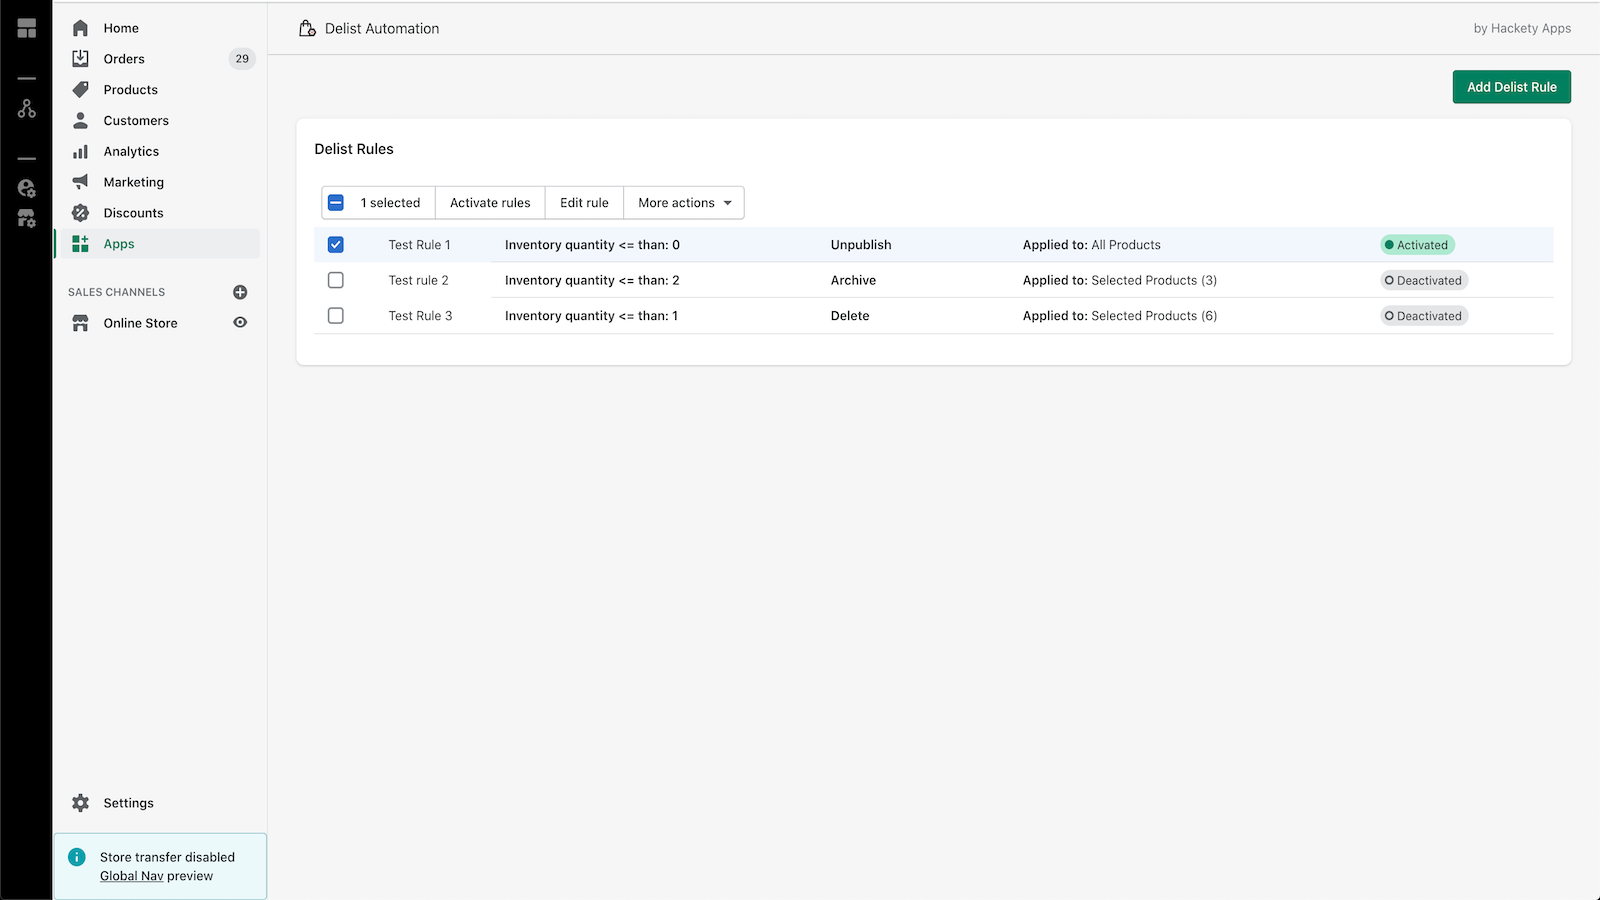
Task: Toggle Online Store visibility with the eye icon
Action: click(240, 322)
